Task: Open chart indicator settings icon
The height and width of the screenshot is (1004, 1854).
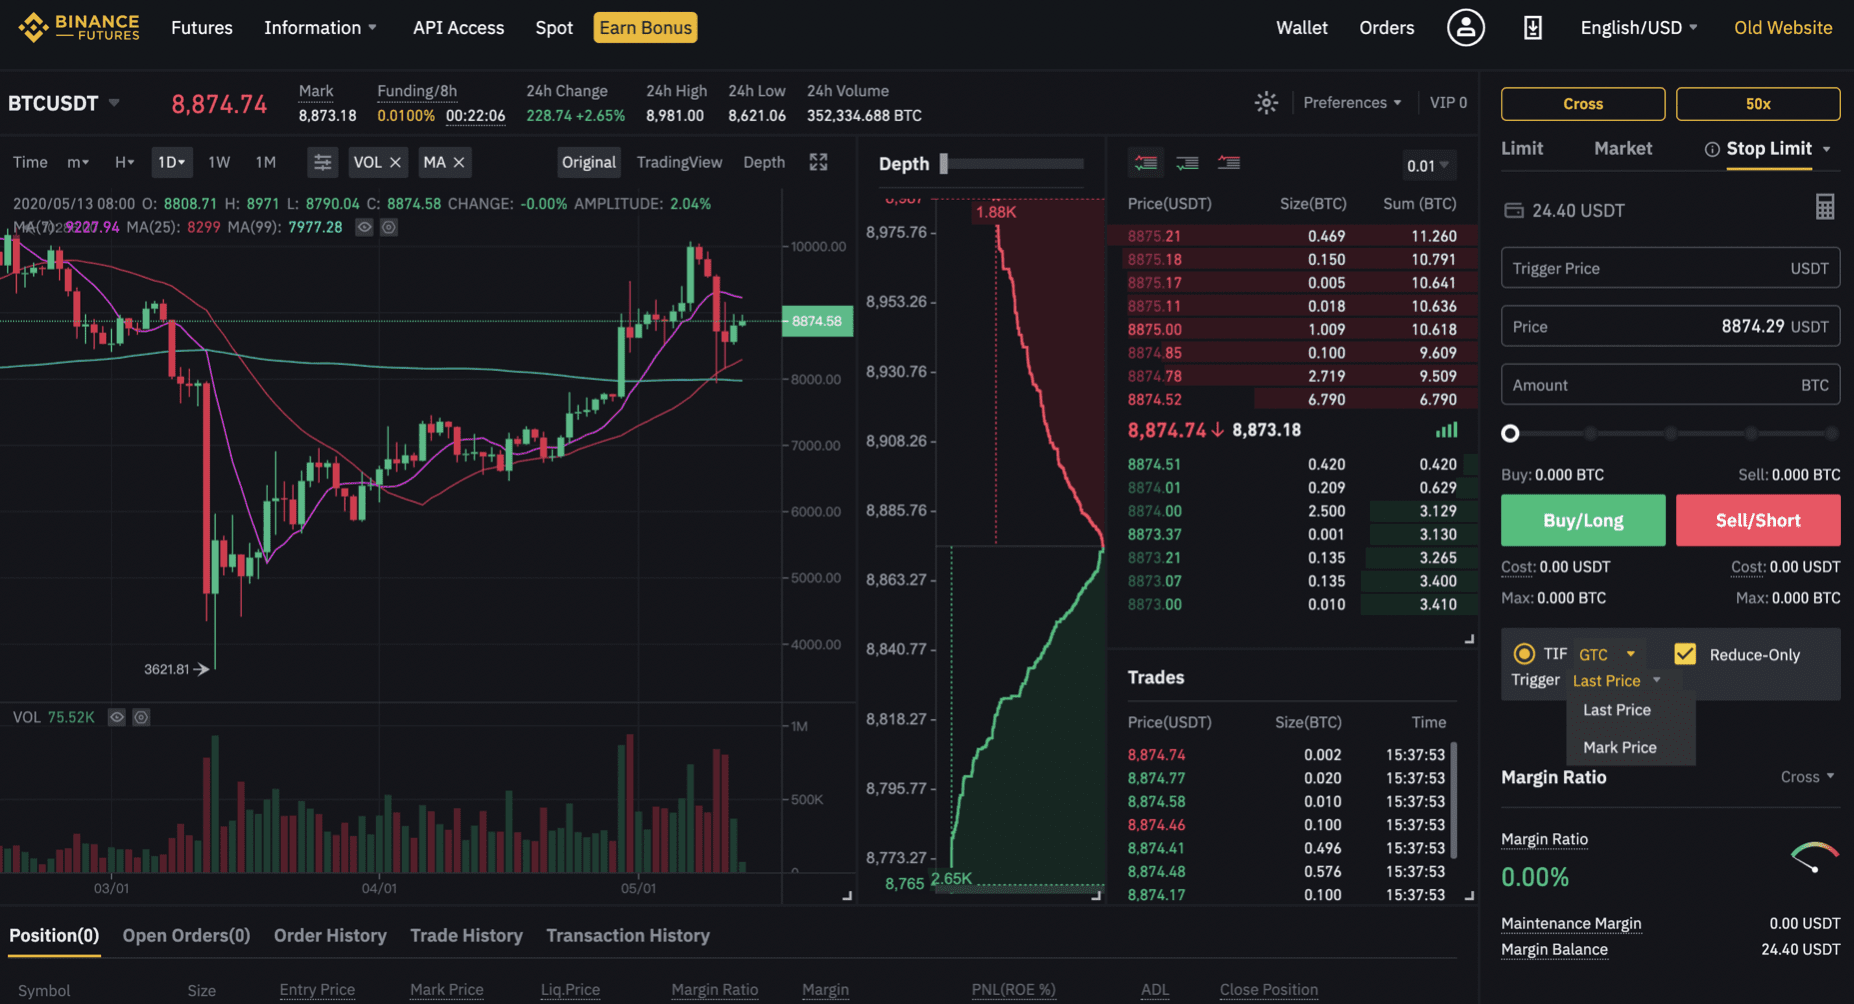Action: [322, 162]
